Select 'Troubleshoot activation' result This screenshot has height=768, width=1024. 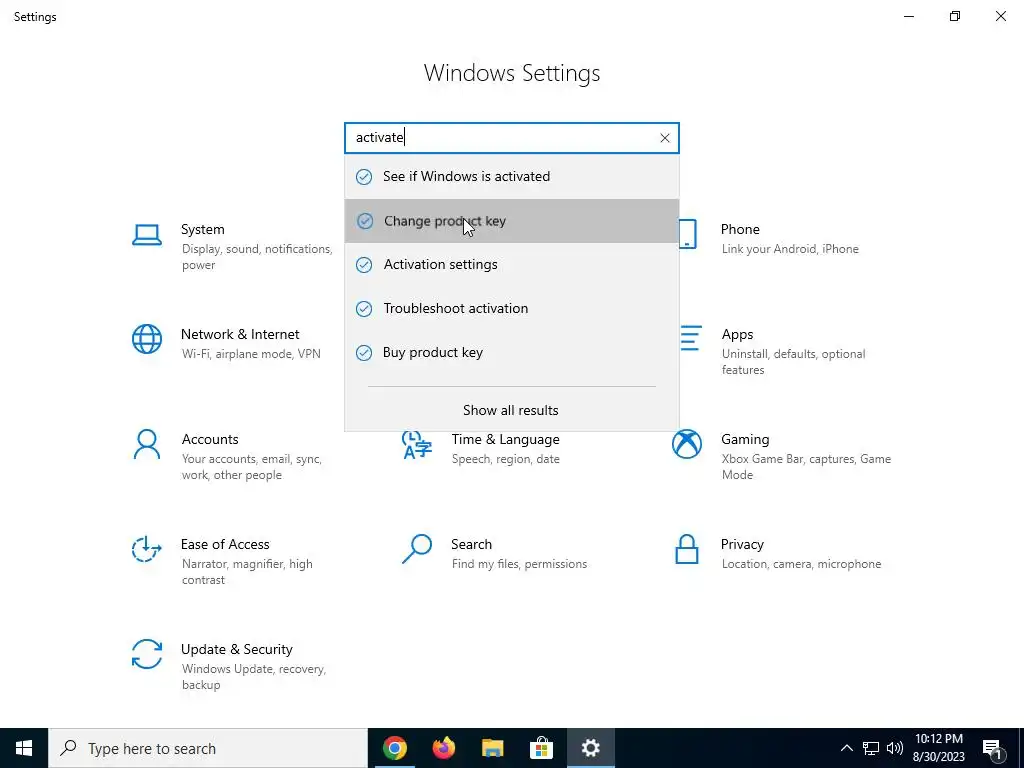click(x=512, y=308)
